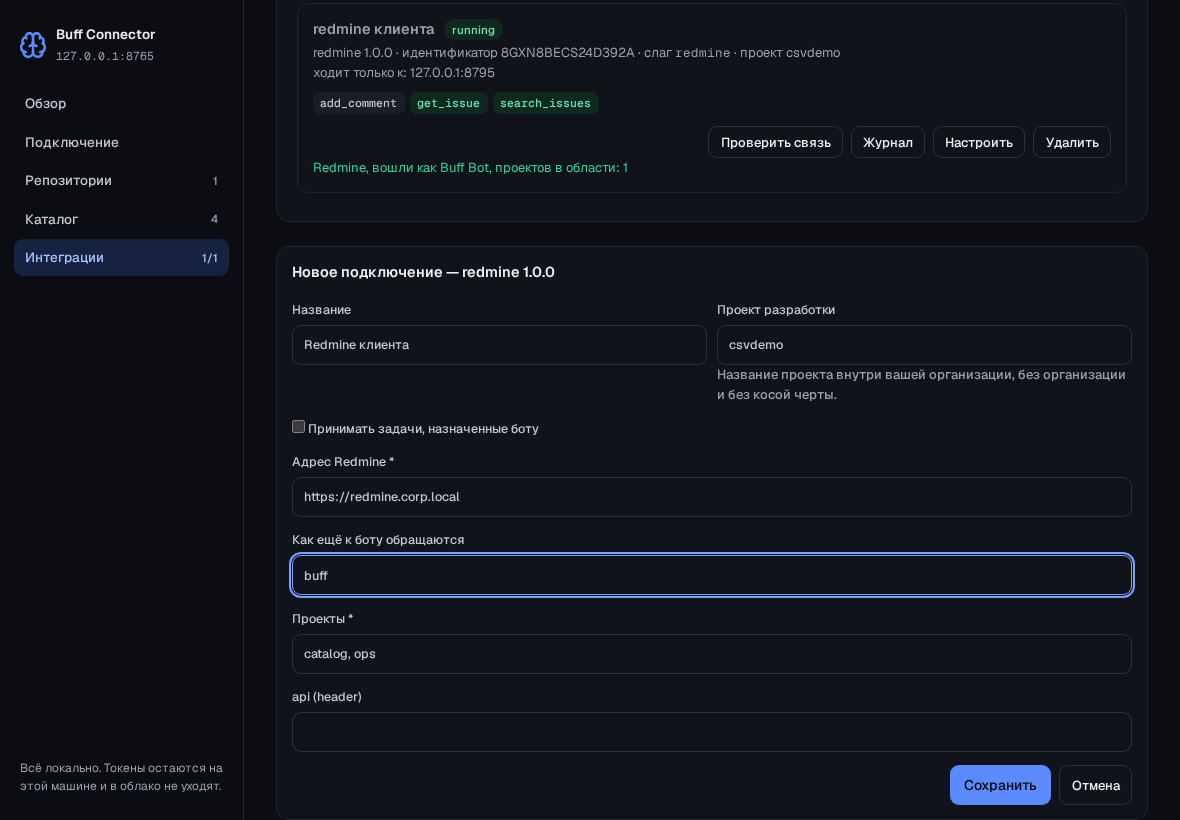Open the Обзор sidebar section
Screen dimensions: 1180x820
pyautogui.click(x=121, y=103)
